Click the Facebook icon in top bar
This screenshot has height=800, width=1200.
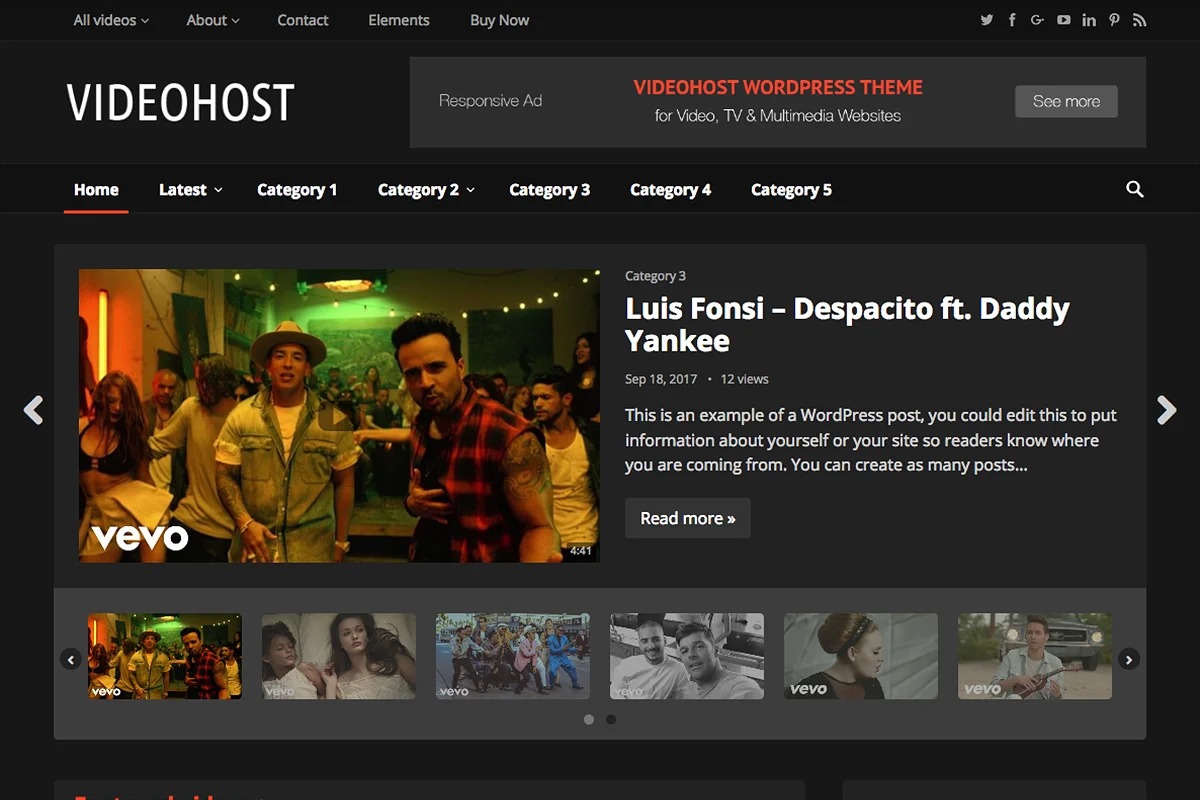(x=1012, y=20)
